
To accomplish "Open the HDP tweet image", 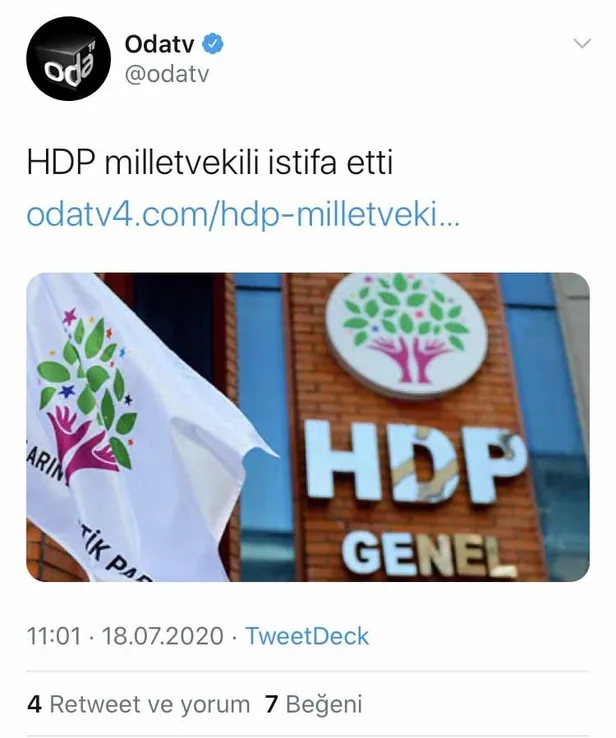I will (x=308, y=427).
